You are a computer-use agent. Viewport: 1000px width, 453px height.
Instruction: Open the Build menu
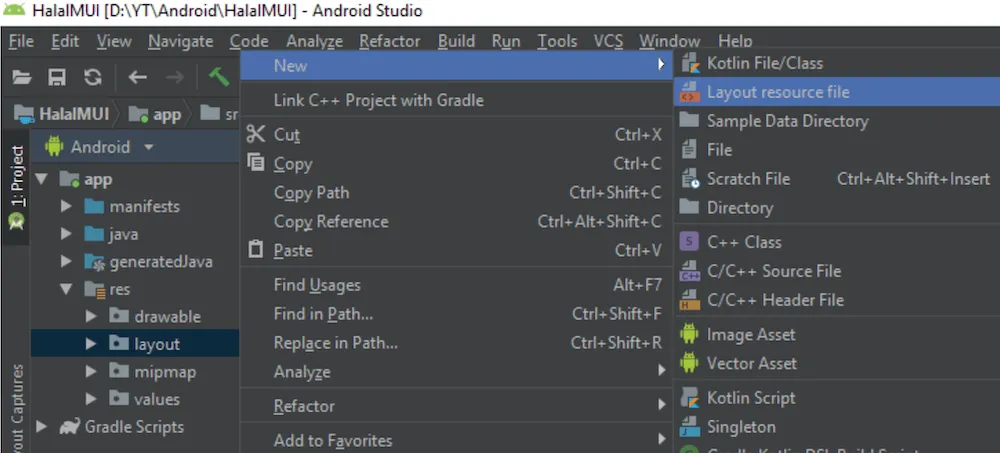tap(456, 41)
